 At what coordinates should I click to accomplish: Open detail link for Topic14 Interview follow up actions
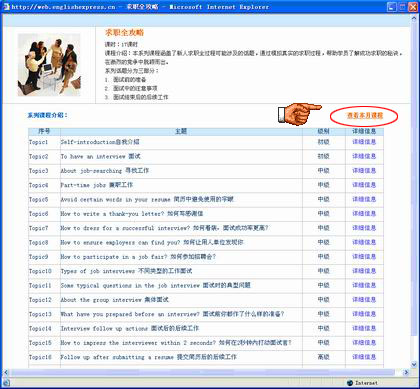pyautogui.click(x=364, y=328)
